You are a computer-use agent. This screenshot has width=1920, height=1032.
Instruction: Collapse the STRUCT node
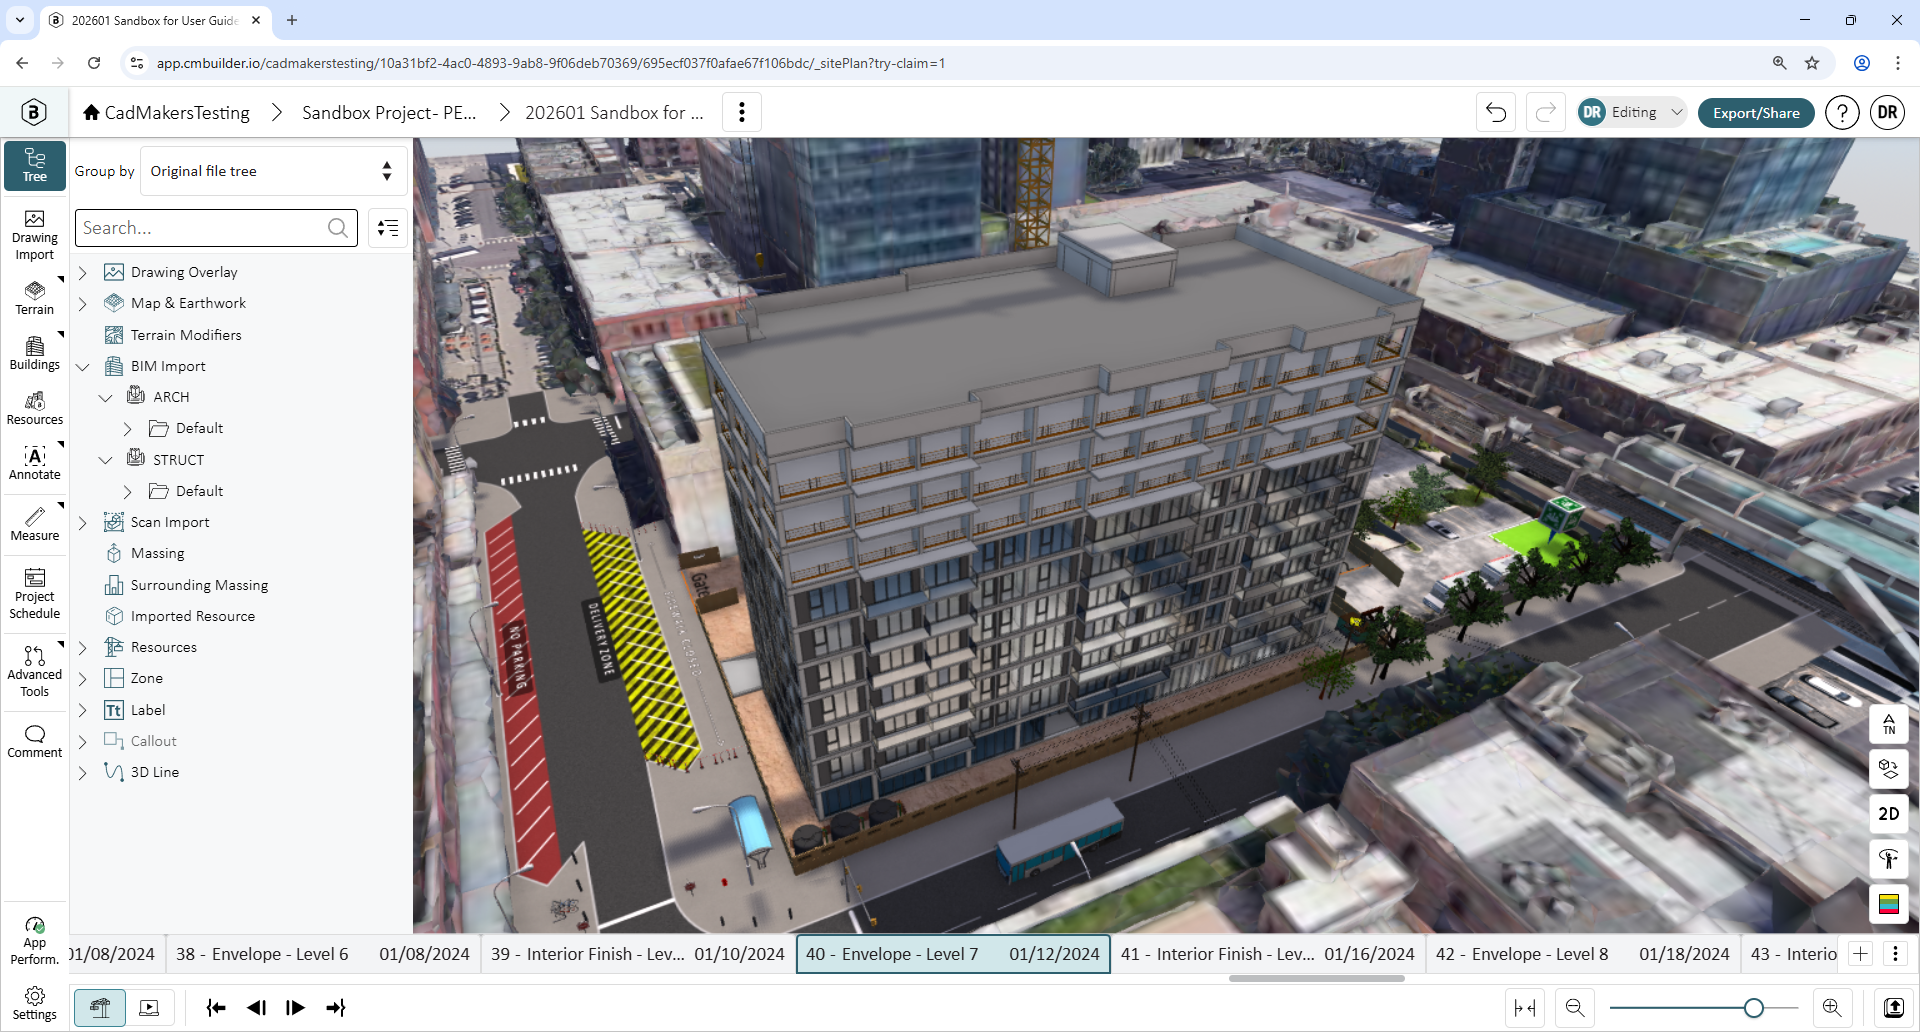coord(105,460)
